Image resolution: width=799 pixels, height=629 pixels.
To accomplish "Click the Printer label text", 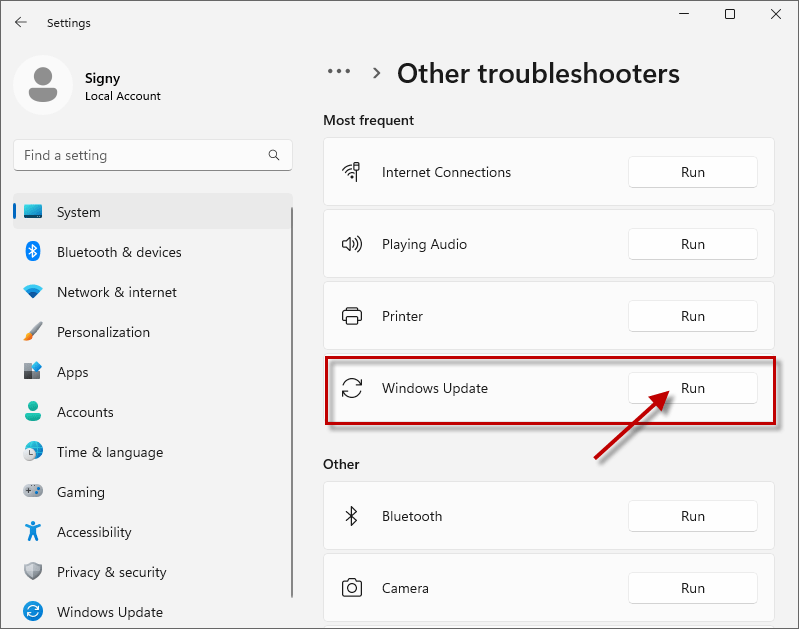I will pyautogui.click(x=403, y=317).
